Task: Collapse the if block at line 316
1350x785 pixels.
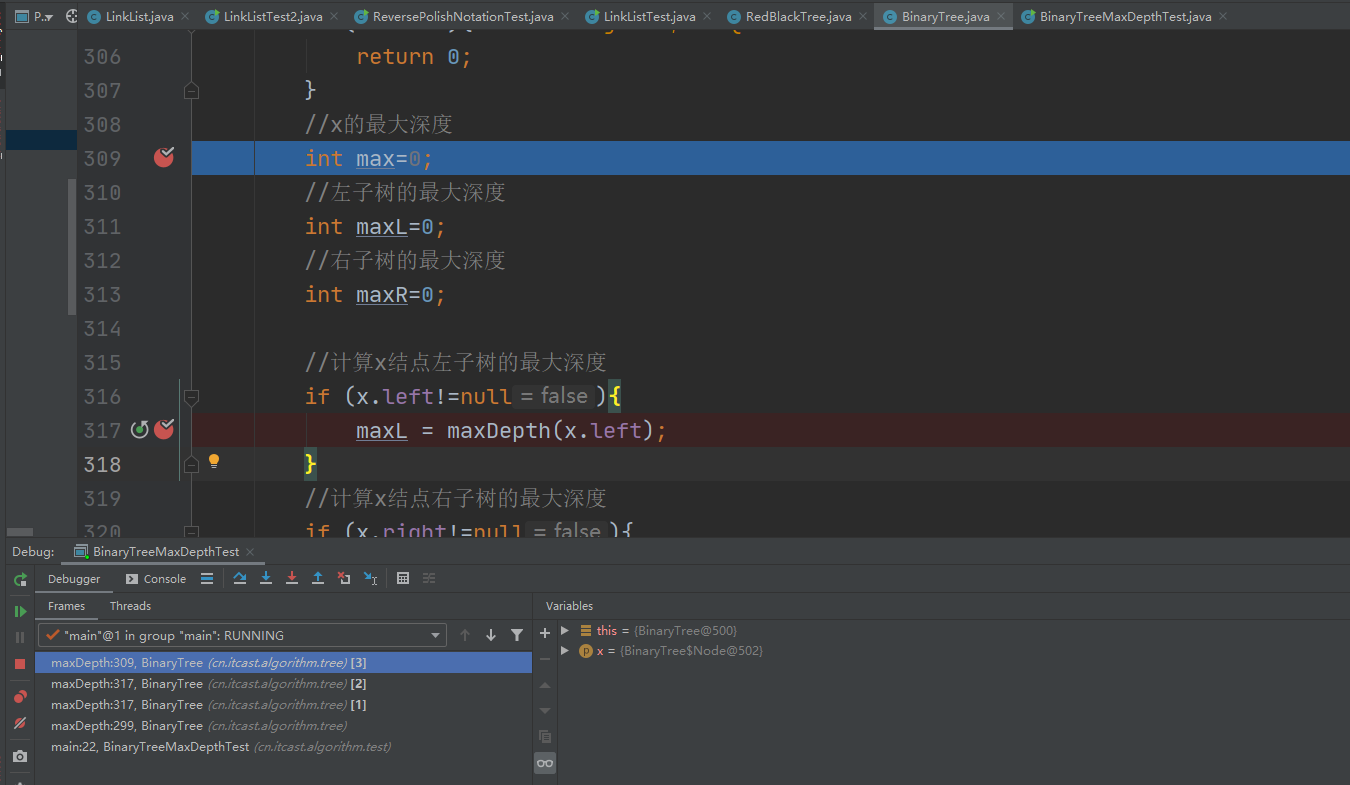Action: (192, 397)
